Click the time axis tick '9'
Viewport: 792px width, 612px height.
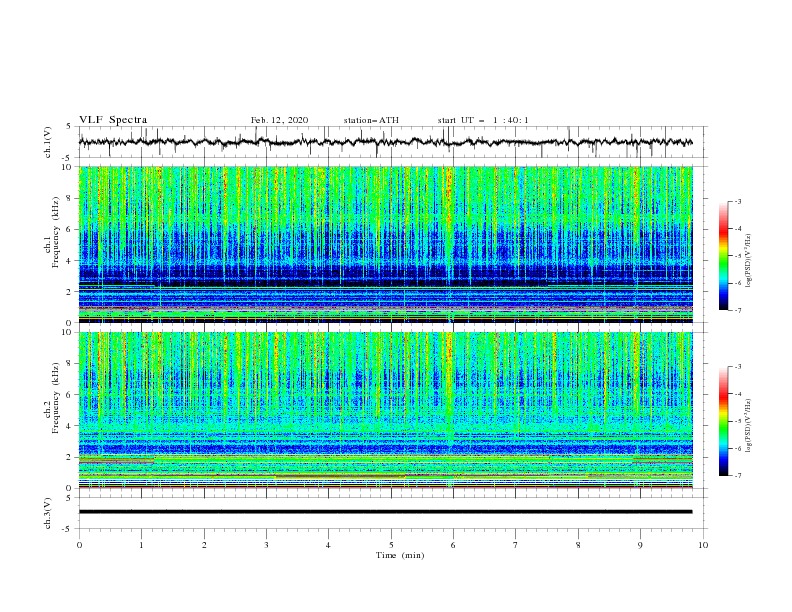coord(640,545)
